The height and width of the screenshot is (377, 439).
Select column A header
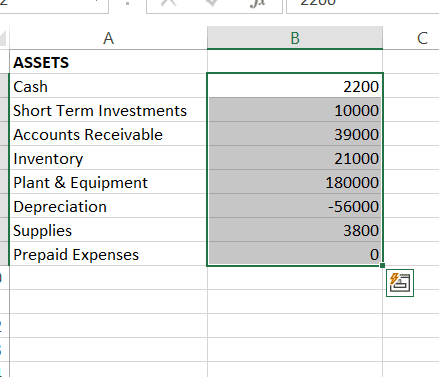tap(108, 38)
